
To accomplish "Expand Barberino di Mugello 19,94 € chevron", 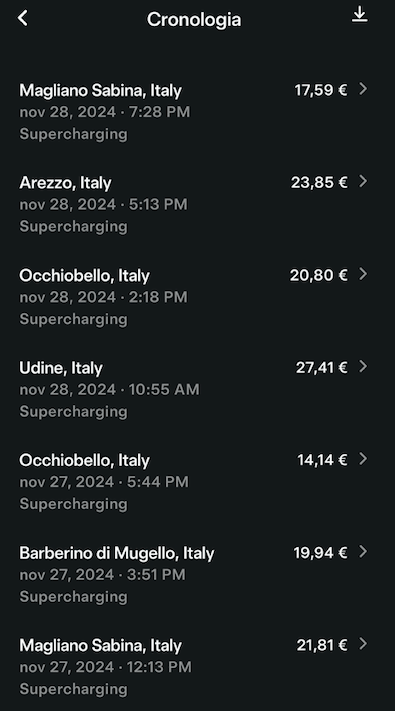I will (363, 551).
